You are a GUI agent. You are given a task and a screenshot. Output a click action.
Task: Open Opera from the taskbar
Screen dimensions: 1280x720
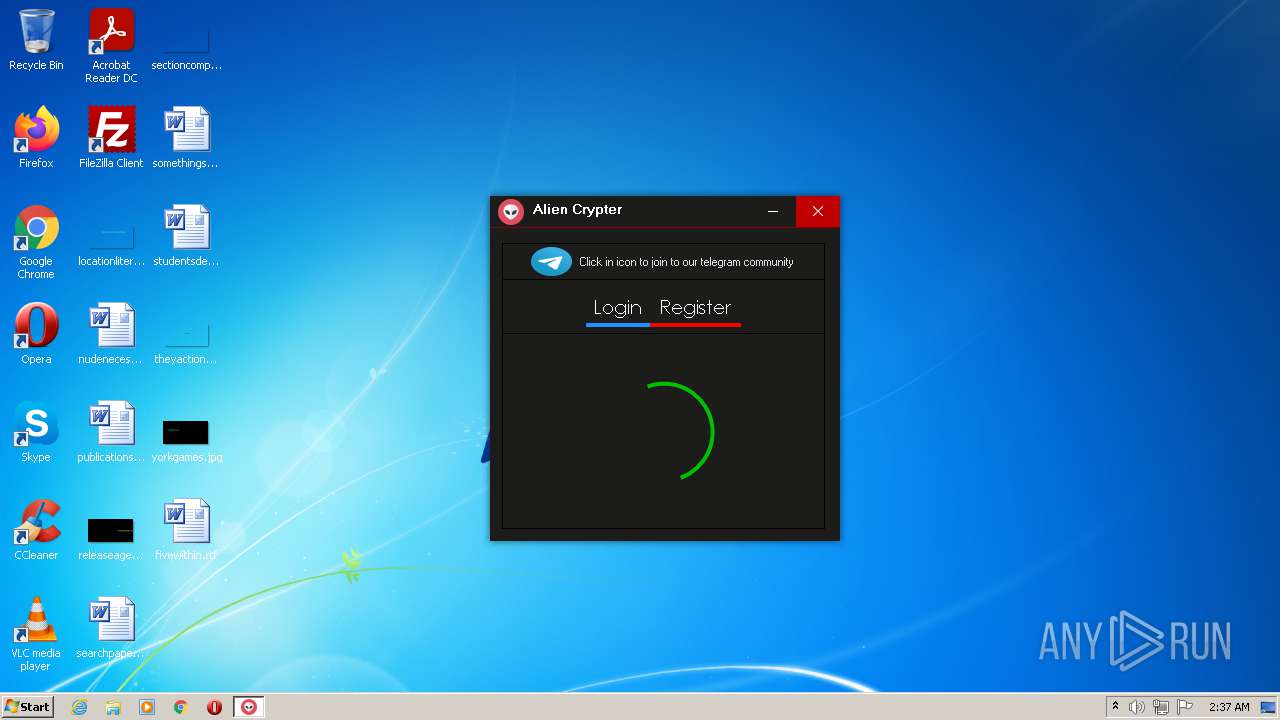tap(214, 707)
